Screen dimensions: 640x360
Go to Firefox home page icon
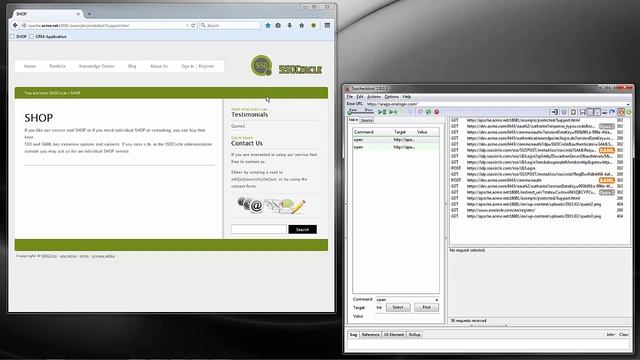point(302,25)
